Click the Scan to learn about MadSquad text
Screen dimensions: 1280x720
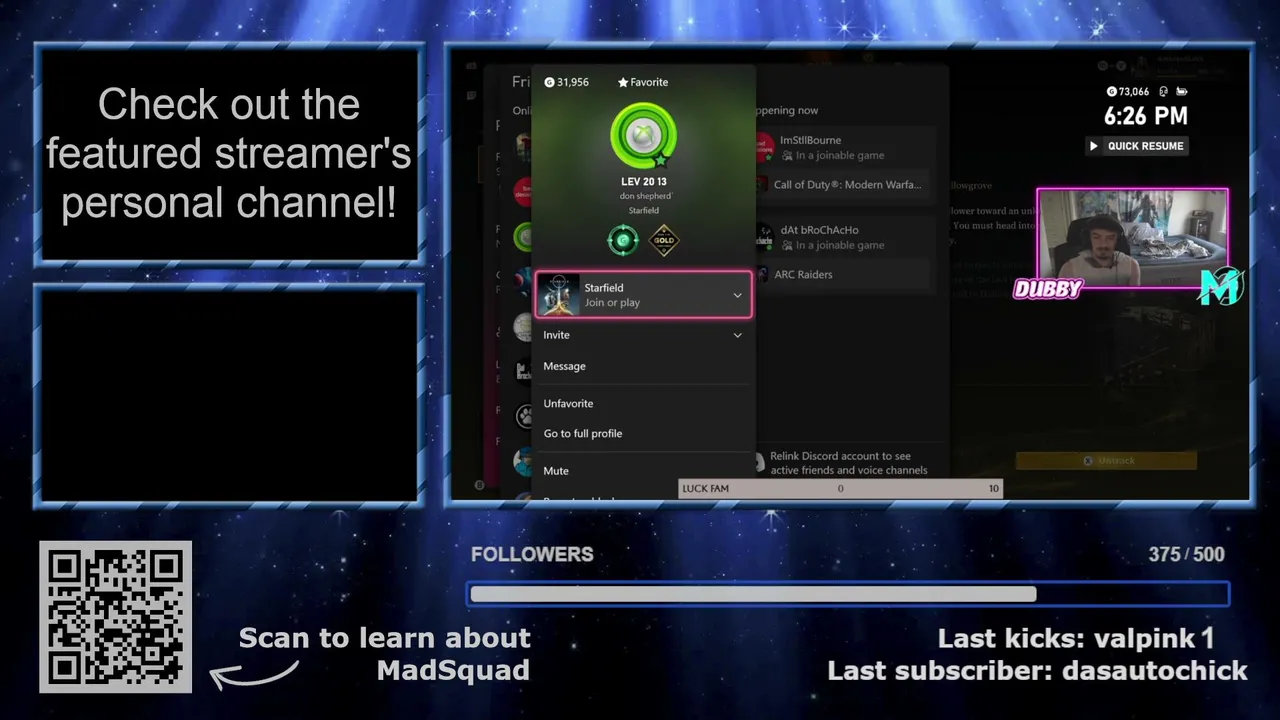tap(384, 654)
